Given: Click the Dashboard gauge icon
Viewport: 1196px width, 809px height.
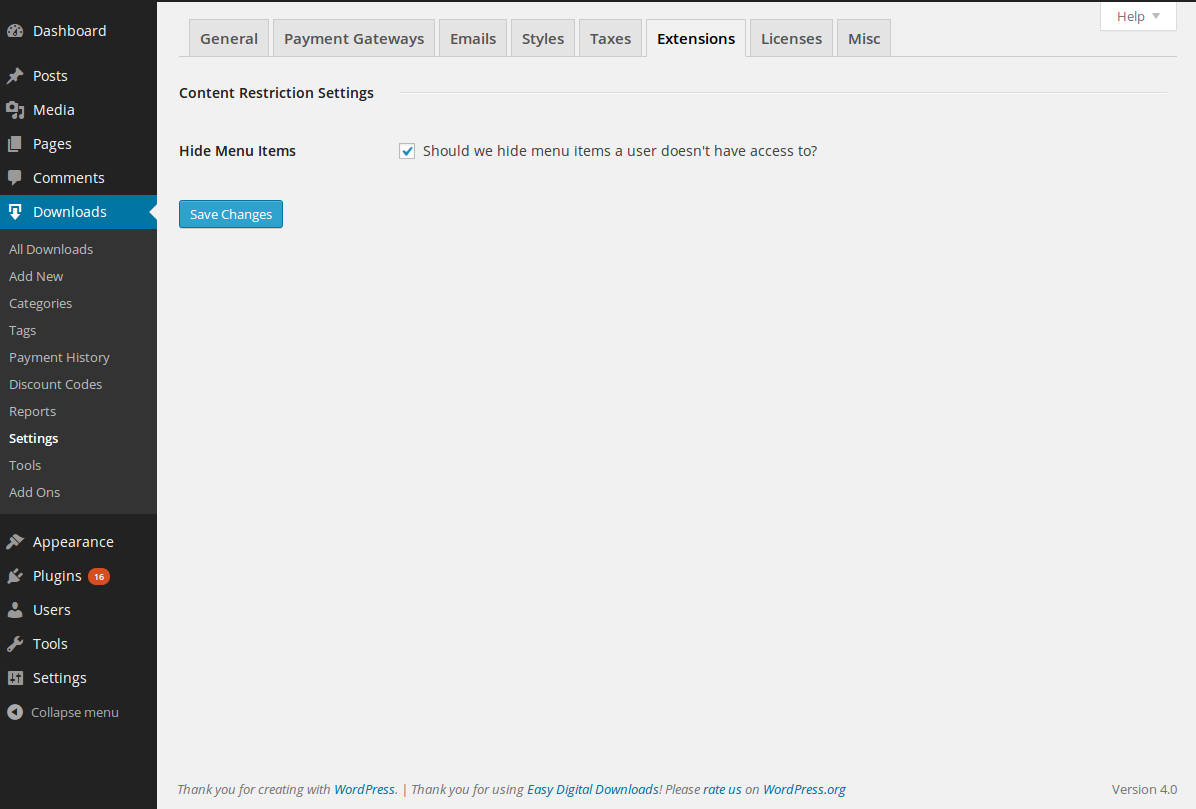Looking at the screenshot, I should (x=15, y=31).
